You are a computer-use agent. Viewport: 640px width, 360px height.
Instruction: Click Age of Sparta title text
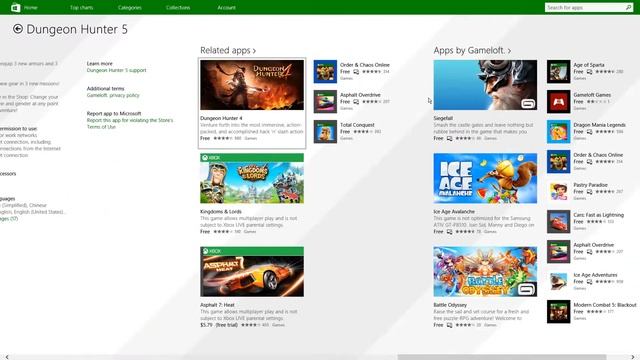tap(589, 65)
